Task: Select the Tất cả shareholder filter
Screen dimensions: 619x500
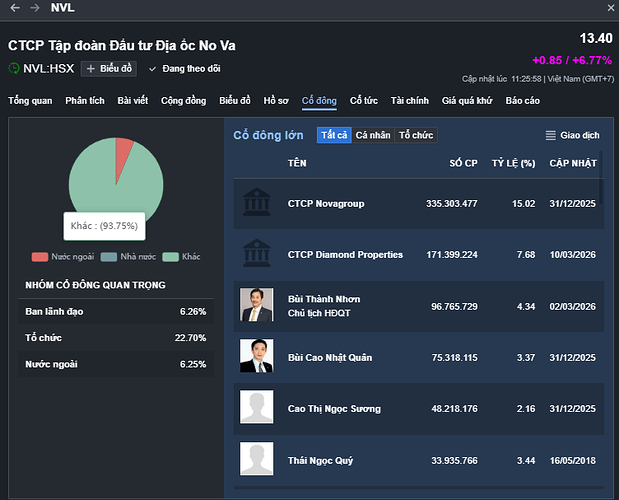Action: pyautogui.click(x=334, y=135)
